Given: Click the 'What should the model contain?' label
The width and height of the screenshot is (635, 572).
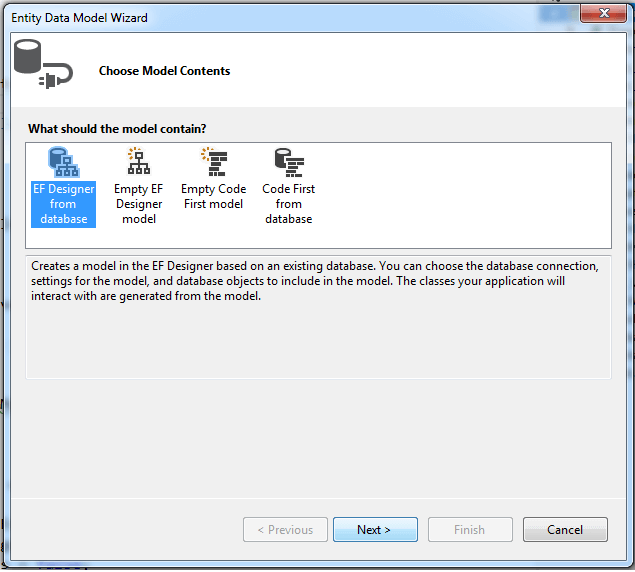Looking at the screenshot, I should click(117, 129).
